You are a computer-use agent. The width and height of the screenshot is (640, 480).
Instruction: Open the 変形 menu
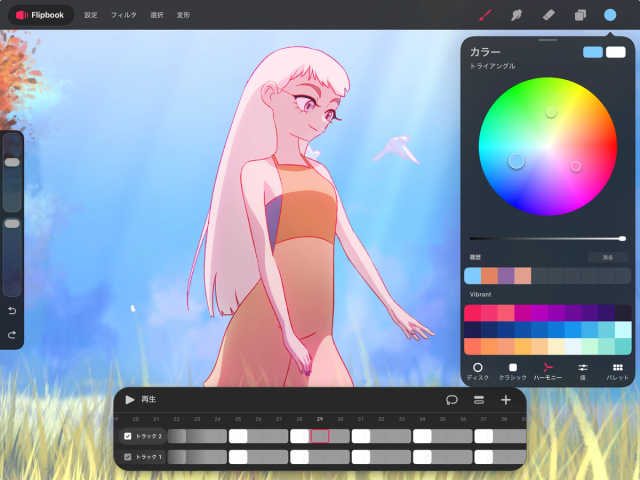[x=183, y=15]
